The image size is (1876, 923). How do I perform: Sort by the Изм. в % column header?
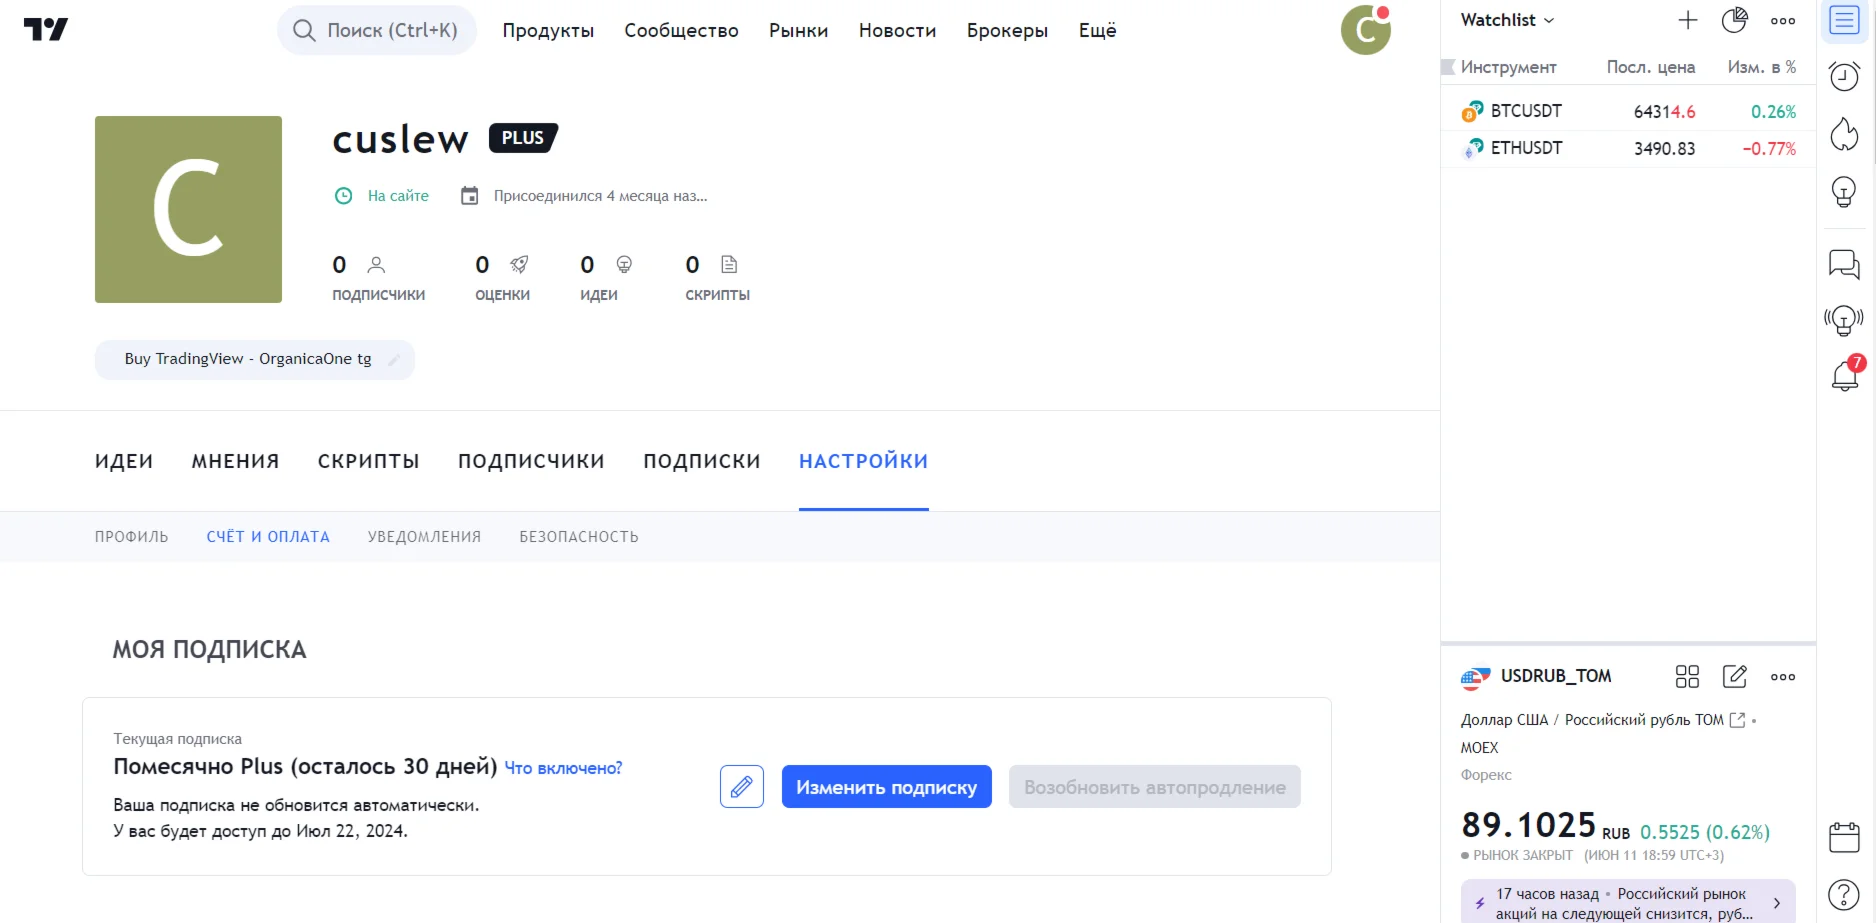[x=1762, y=67]
